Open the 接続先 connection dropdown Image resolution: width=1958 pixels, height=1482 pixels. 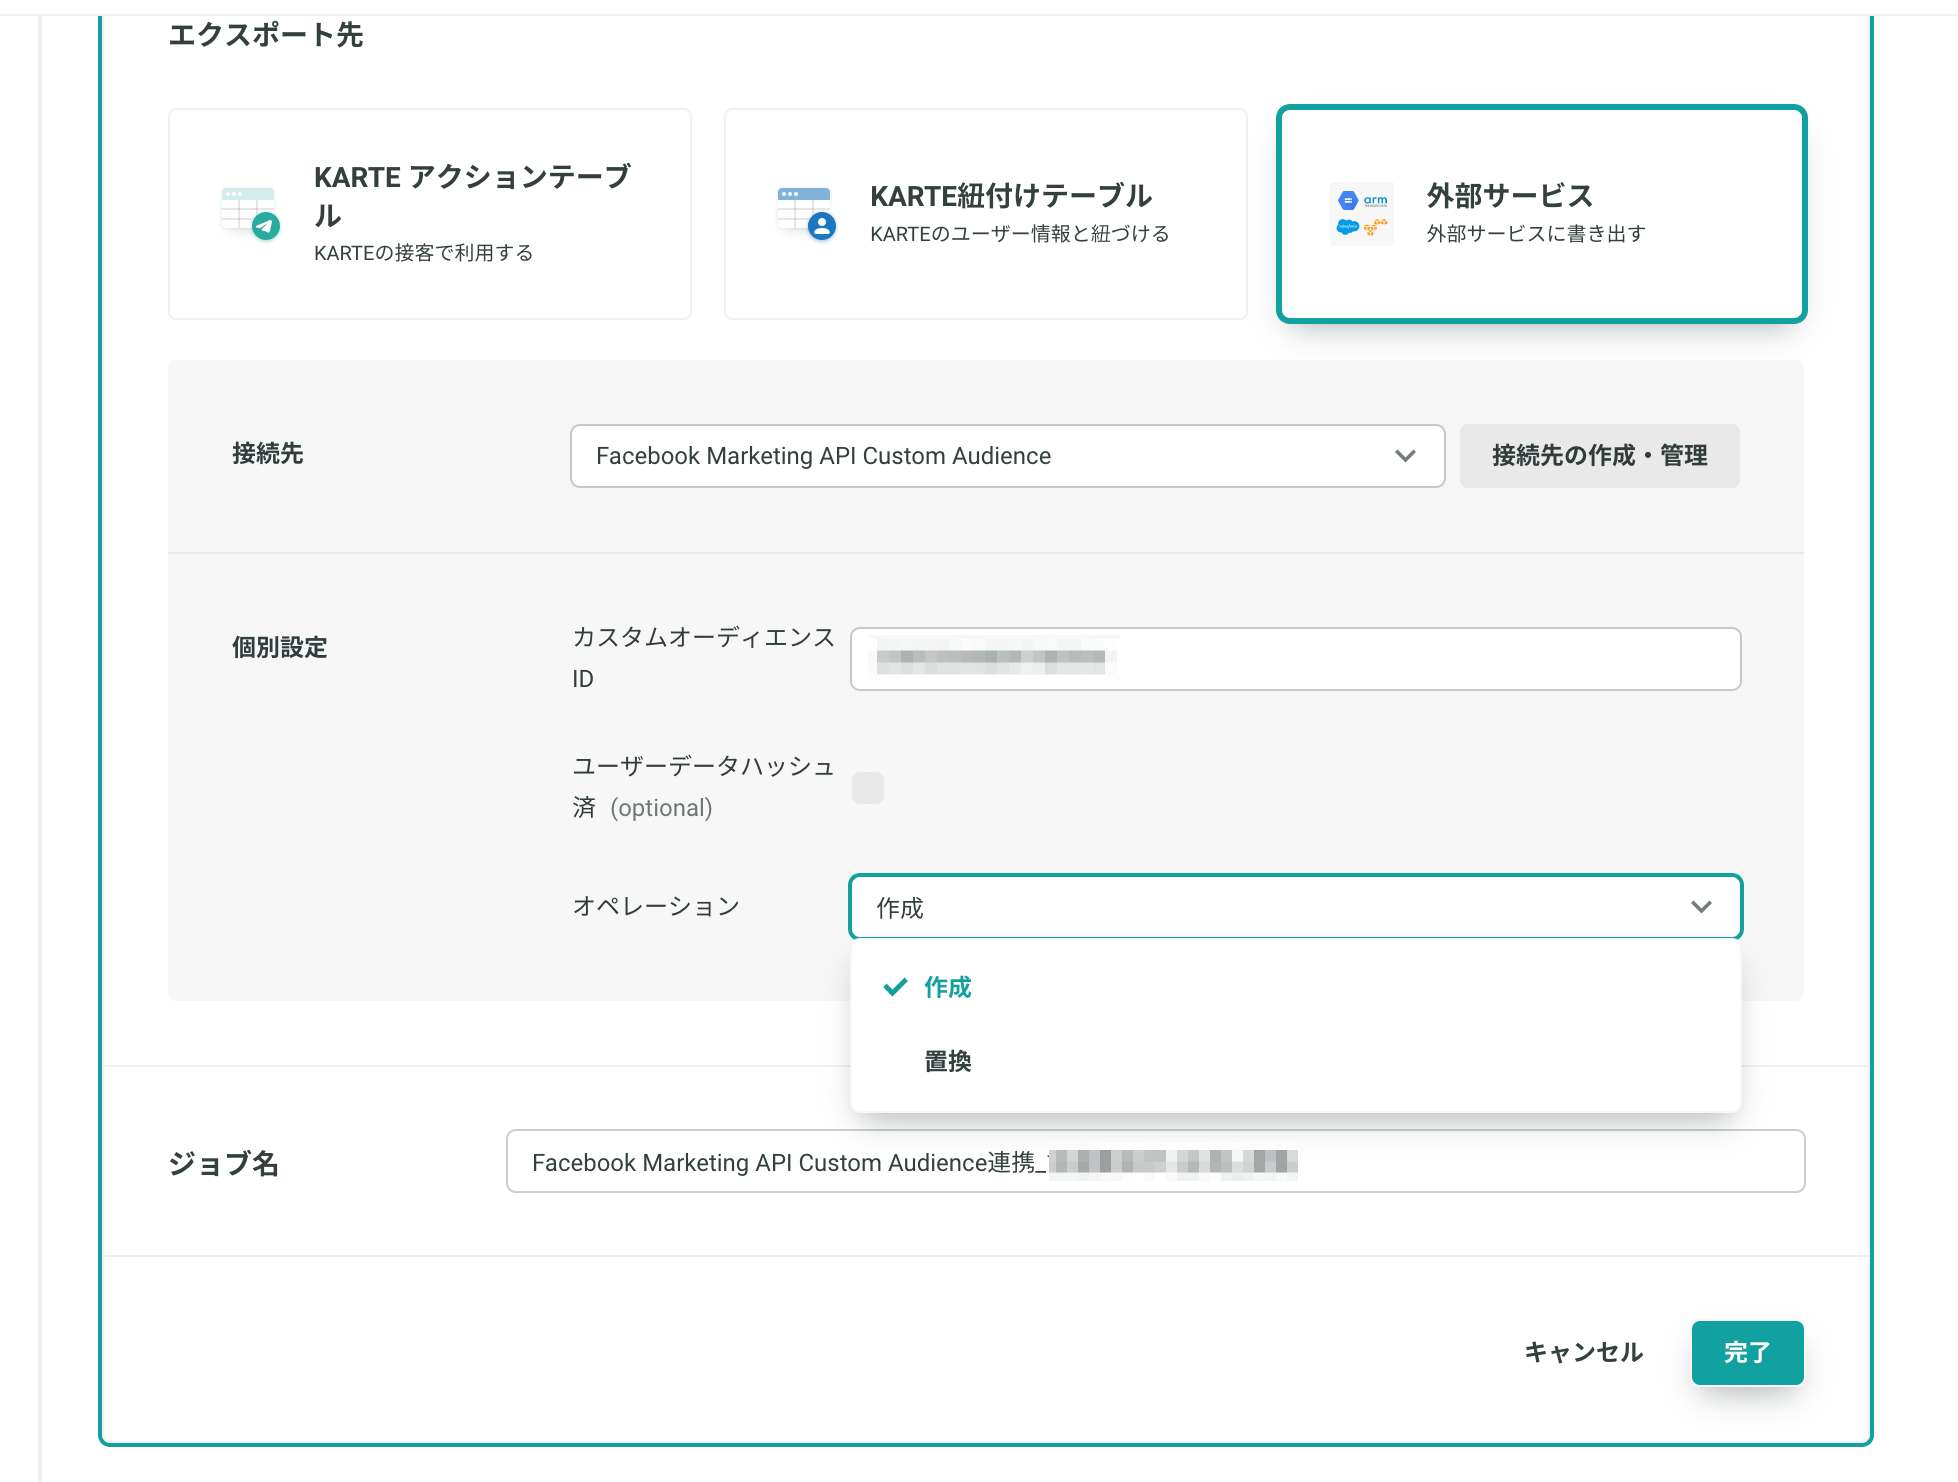[x=1007, y=456]
